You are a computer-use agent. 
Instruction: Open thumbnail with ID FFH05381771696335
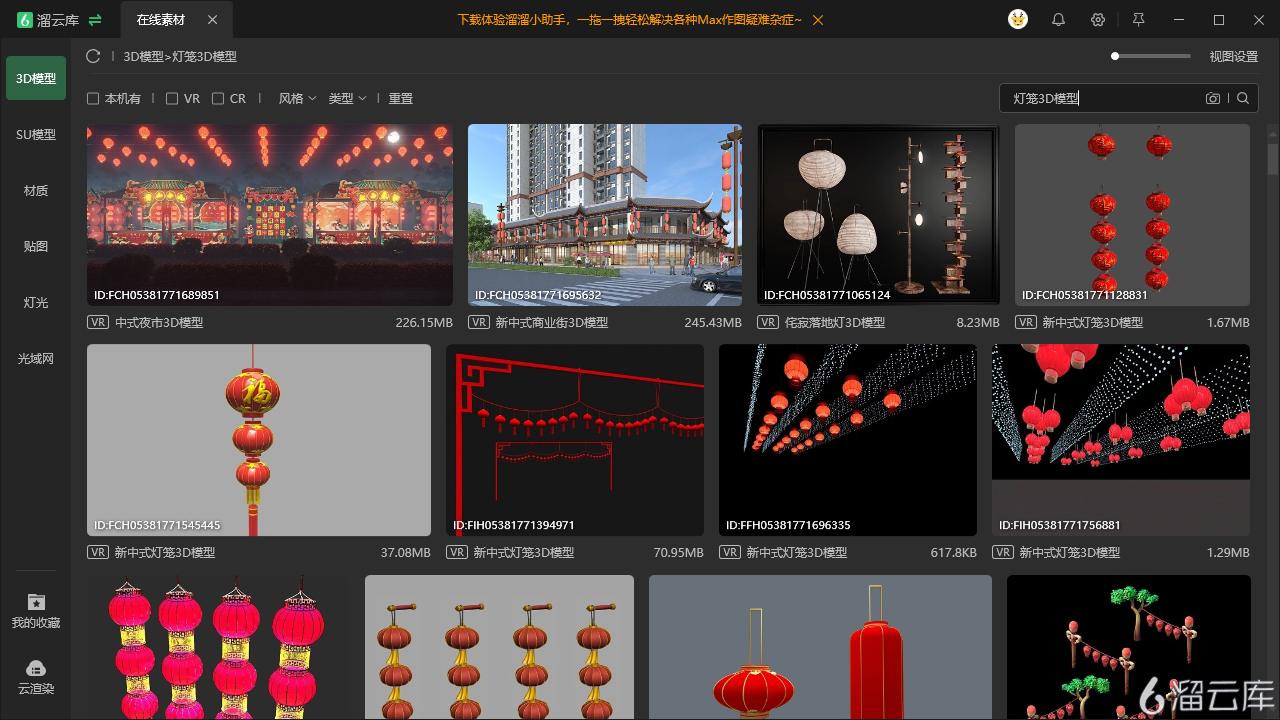(848, 440)
